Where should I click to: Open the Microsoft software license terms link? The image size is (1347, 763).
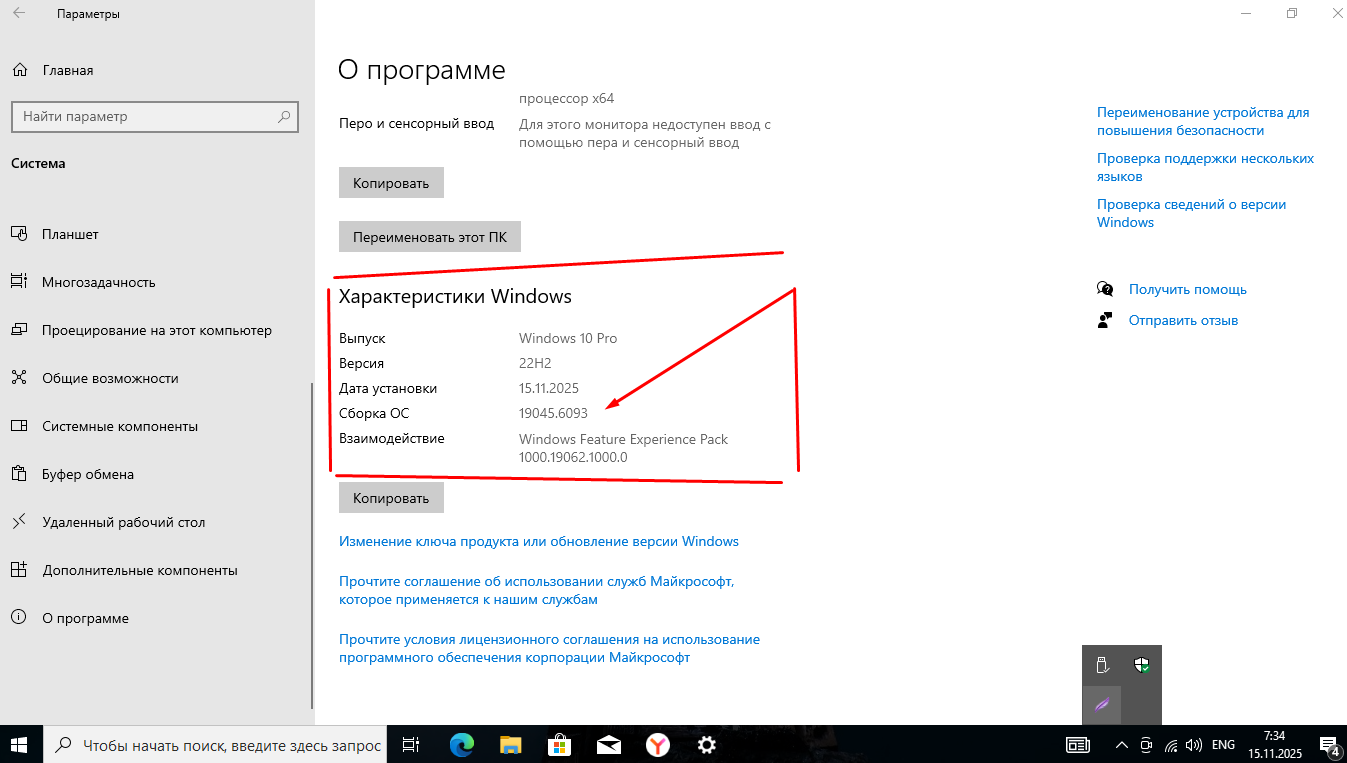[x=549, y=648]
